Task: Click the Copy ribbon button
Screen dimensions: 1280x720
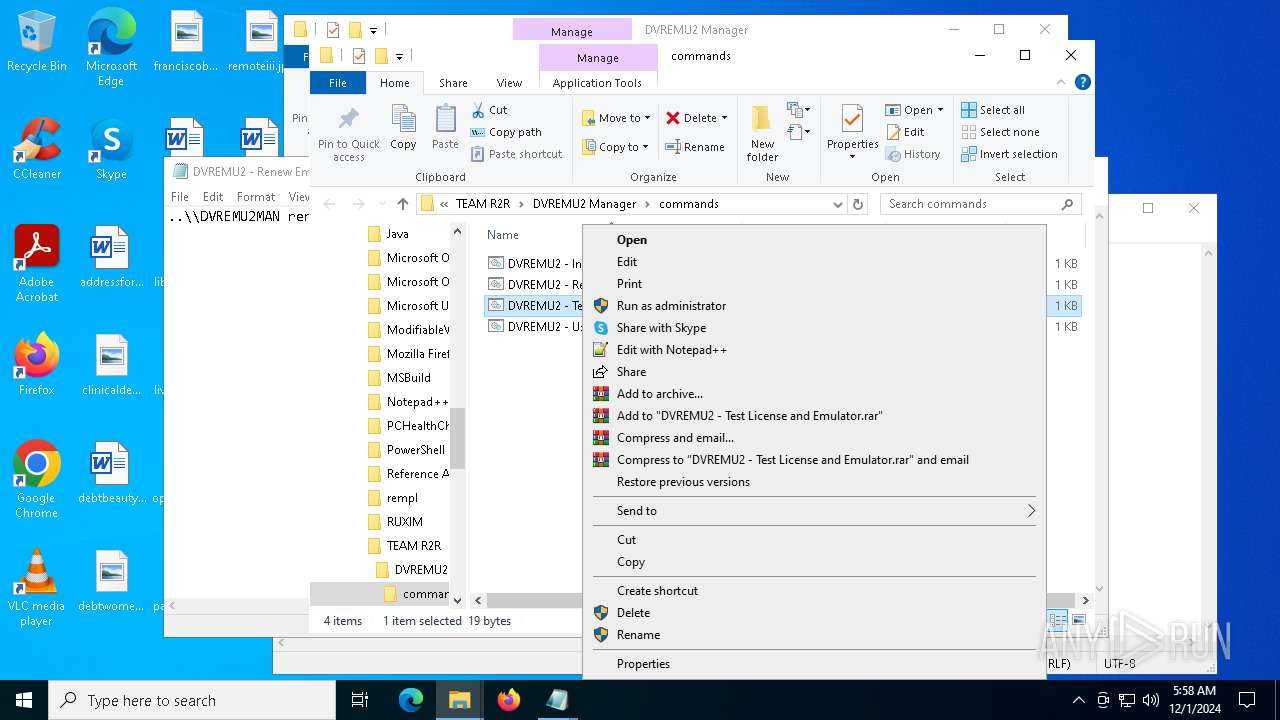Action: click(x=403, y=128)
